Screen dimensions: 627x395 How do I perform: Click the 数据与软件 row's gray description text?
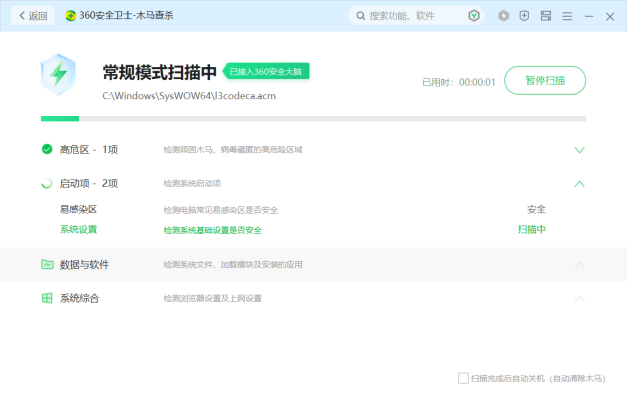[x=233, y=265]
